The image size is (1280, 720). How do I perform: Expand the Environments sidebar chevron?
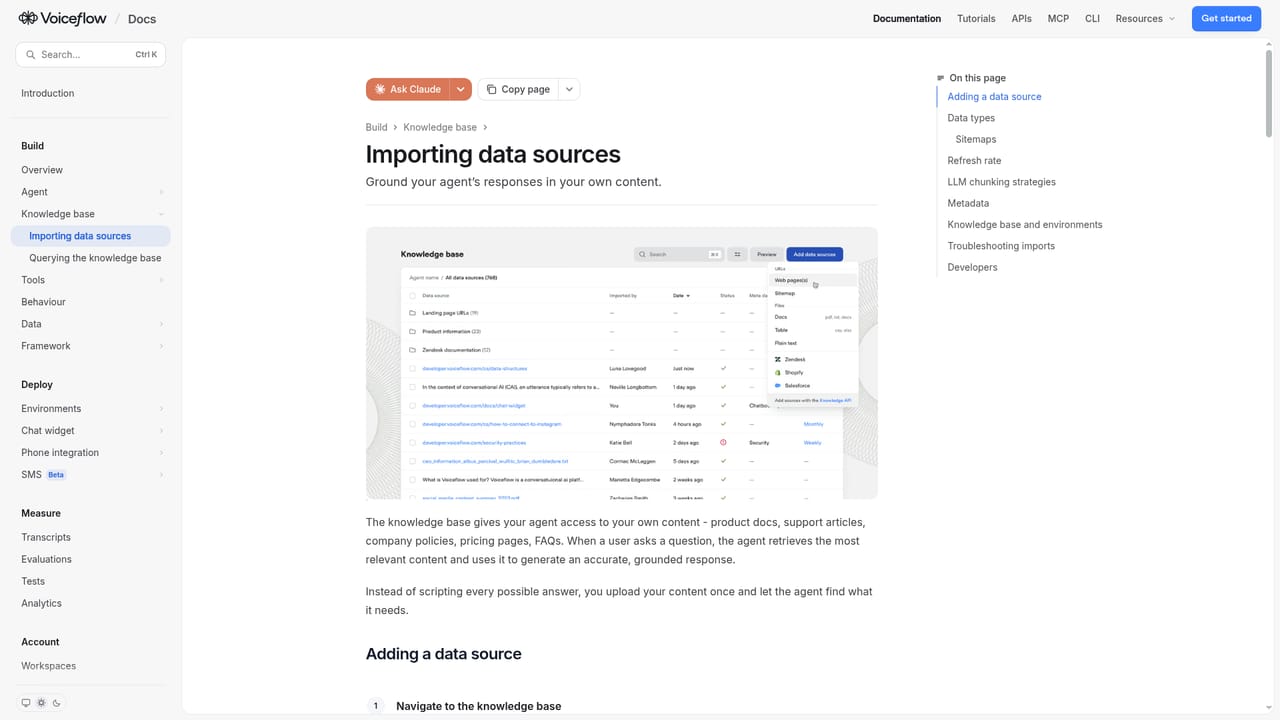(x=161, y=409)
